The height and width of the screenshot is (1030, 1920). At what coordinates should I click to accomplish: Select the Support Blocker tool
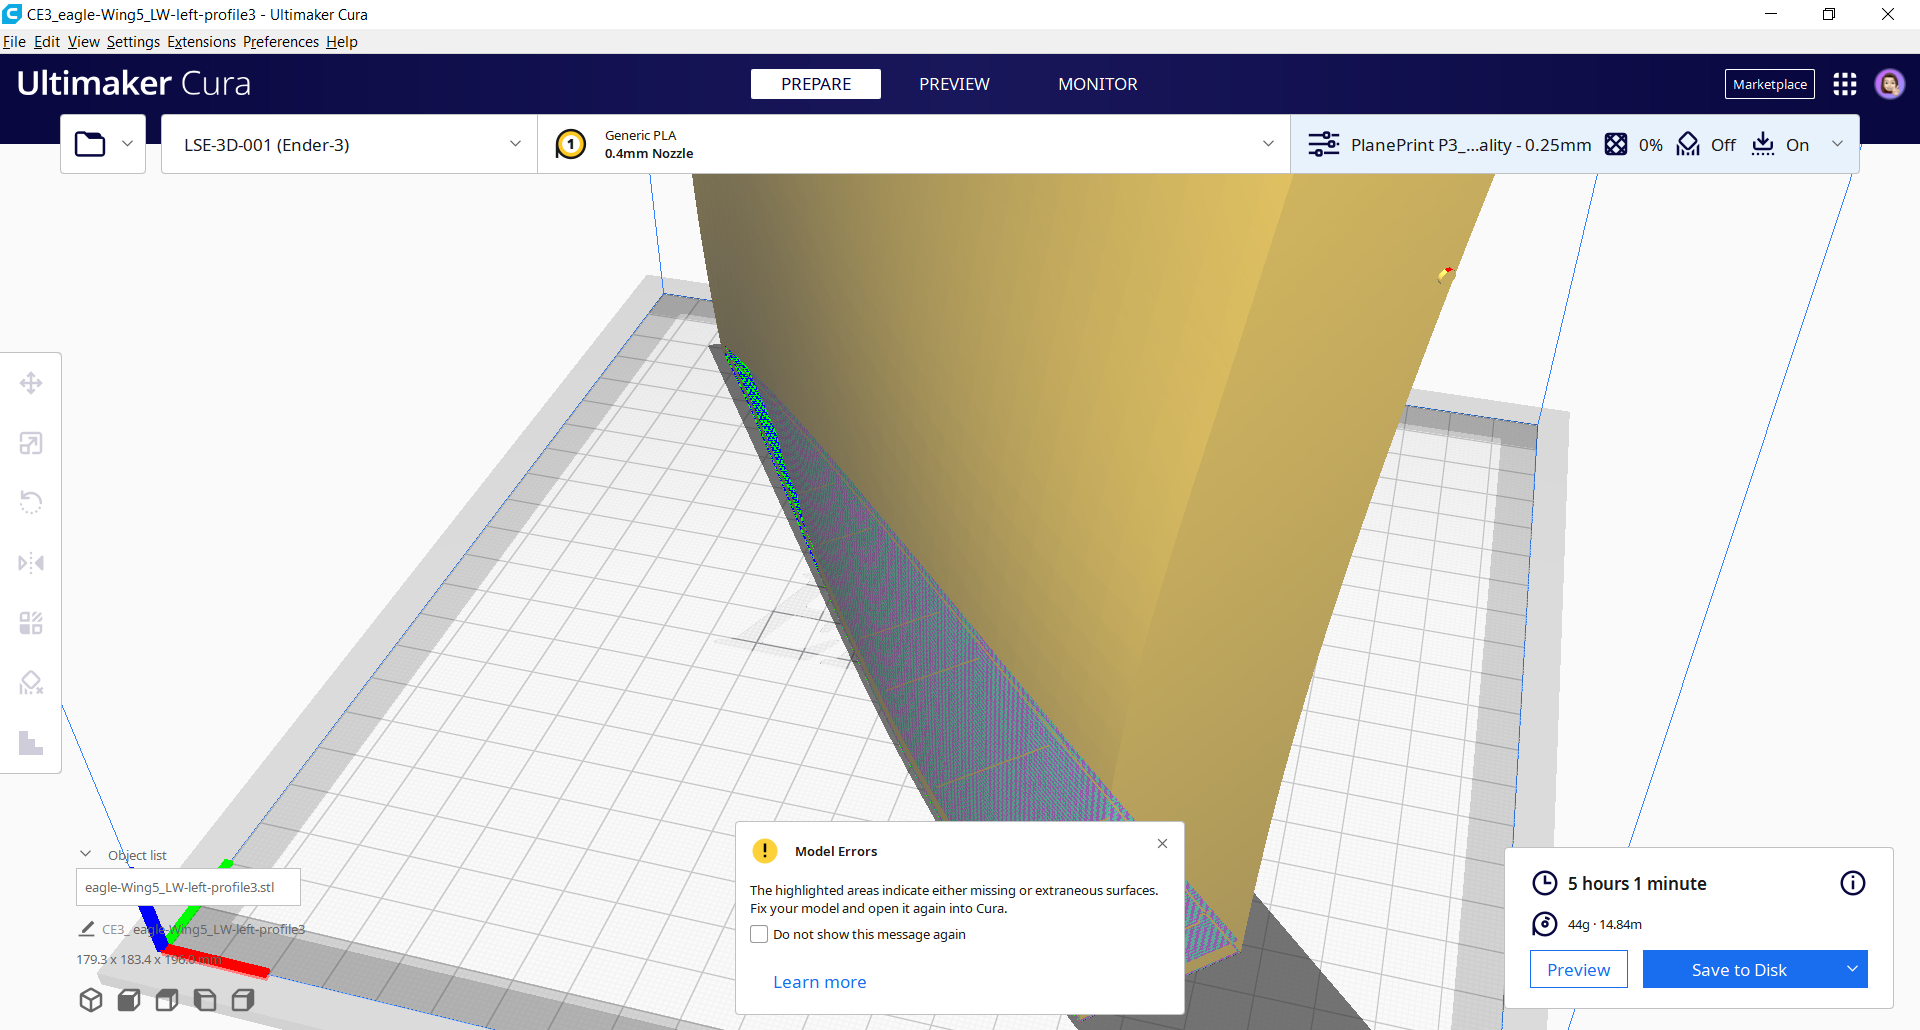pos(31,682)
